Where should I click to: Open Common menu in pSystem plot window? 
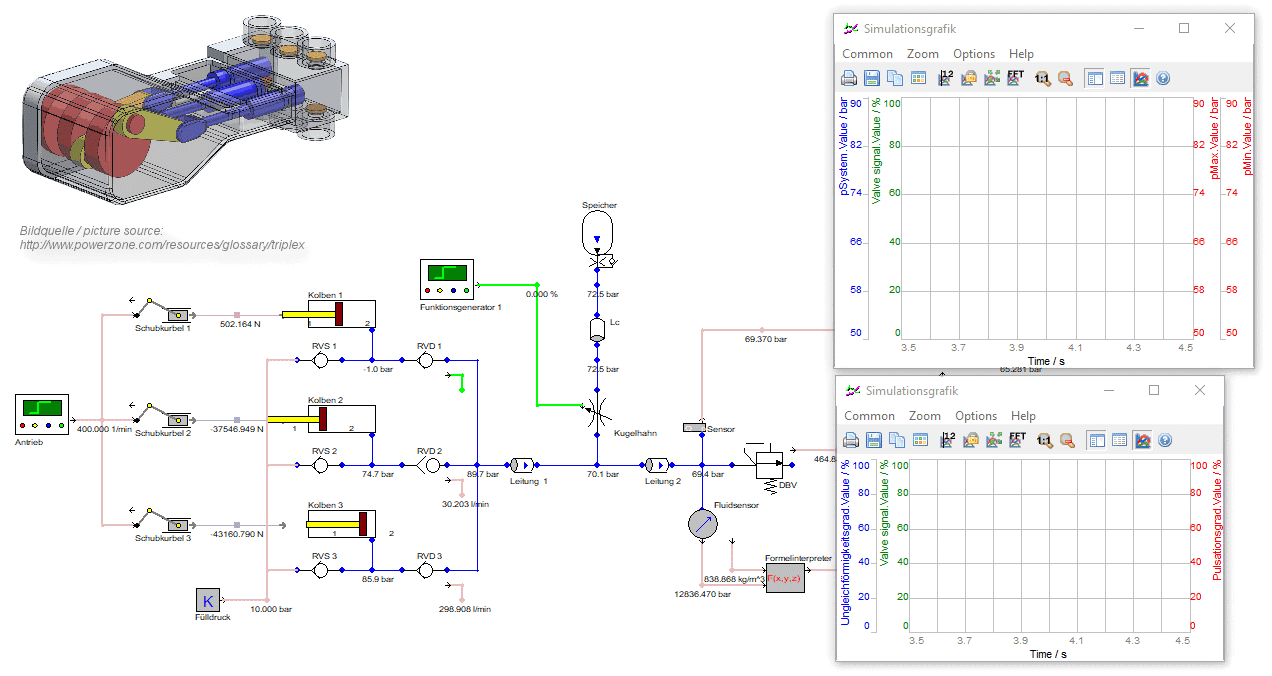click(867, 54)
